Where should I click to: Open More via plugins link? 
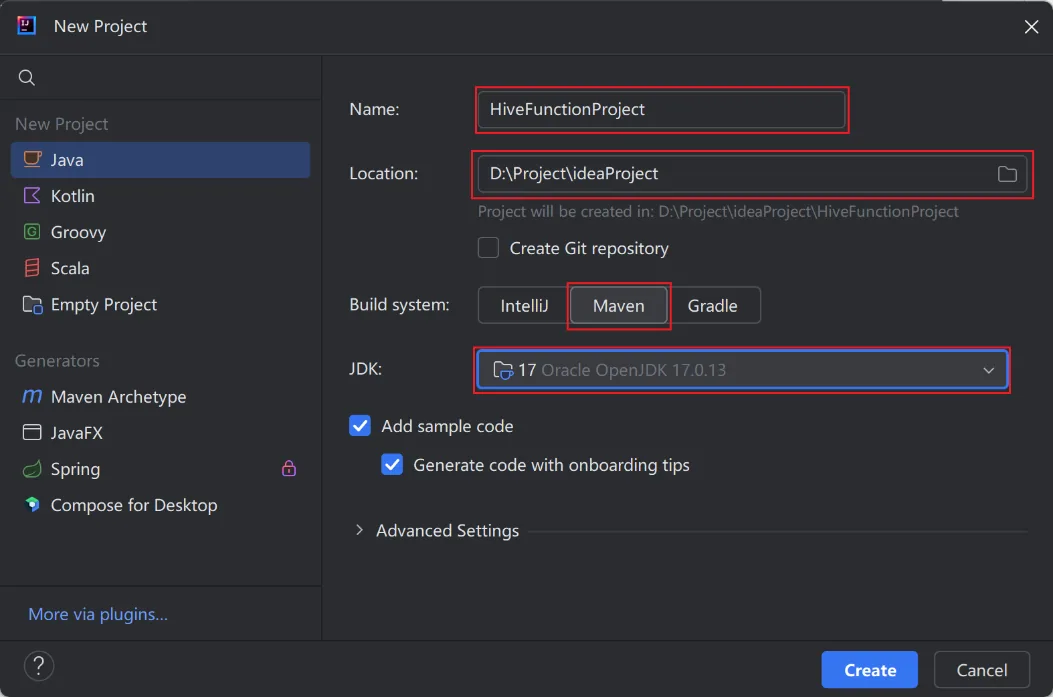pyautogui.click(x=98, y=614)
